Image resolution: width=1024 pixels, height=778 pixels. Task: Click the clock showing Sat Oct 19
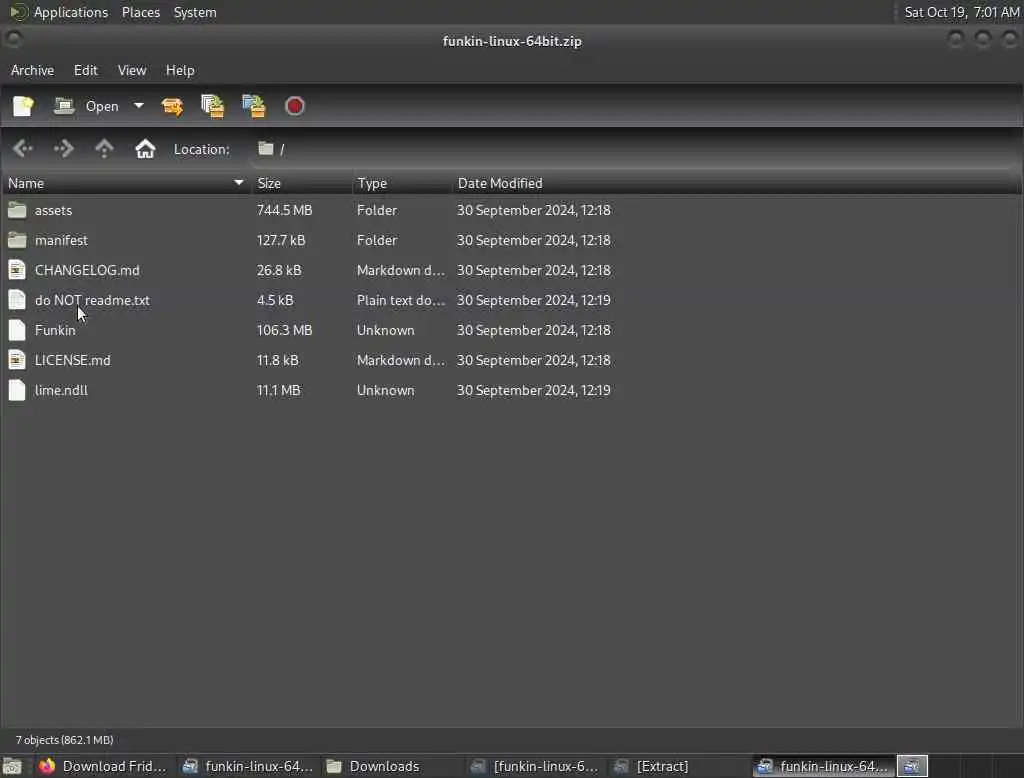pos(961,12)
